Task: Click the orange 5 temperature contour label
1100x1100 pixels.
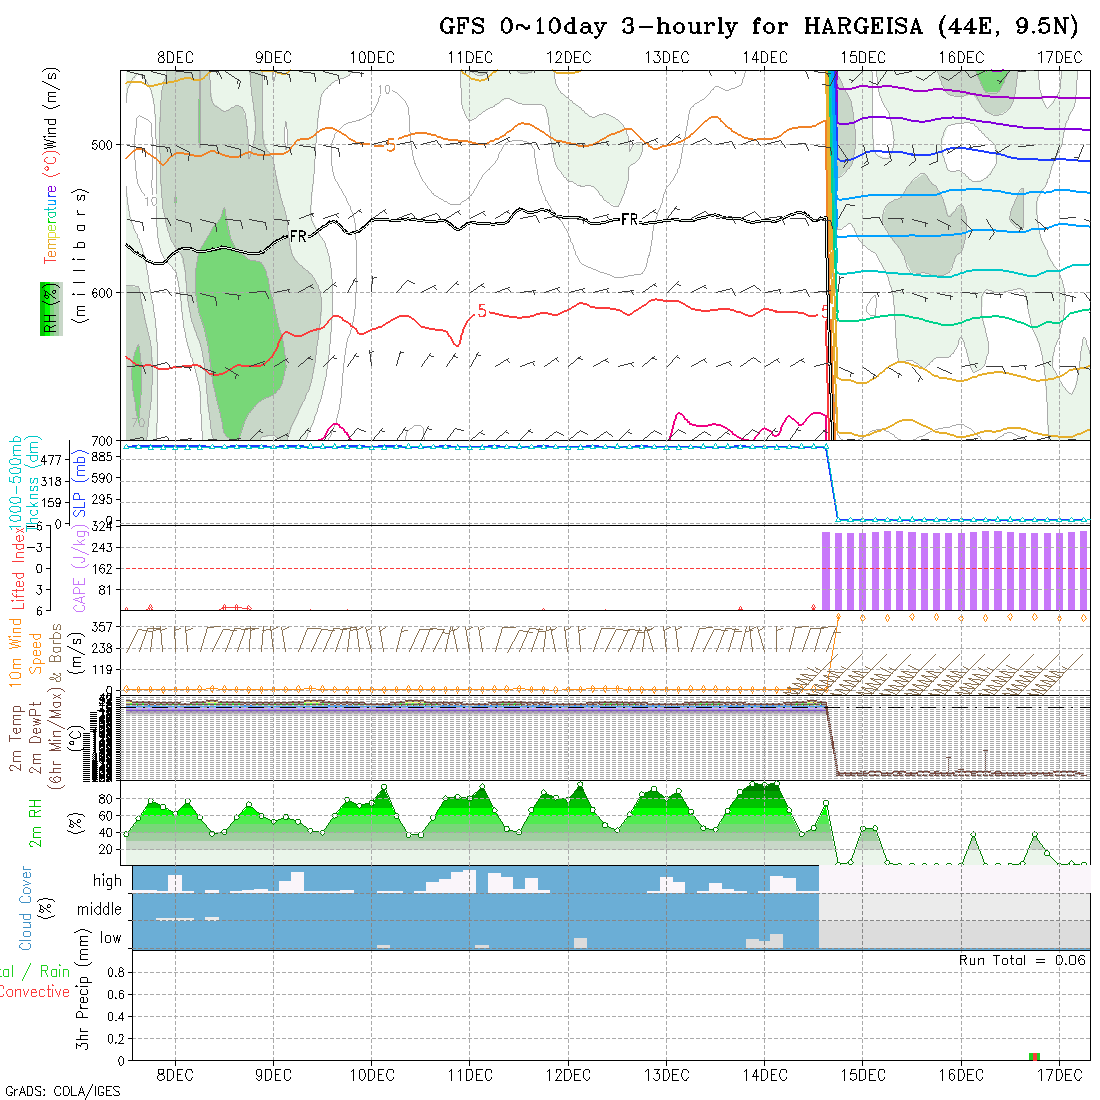Action: point(390,146)
